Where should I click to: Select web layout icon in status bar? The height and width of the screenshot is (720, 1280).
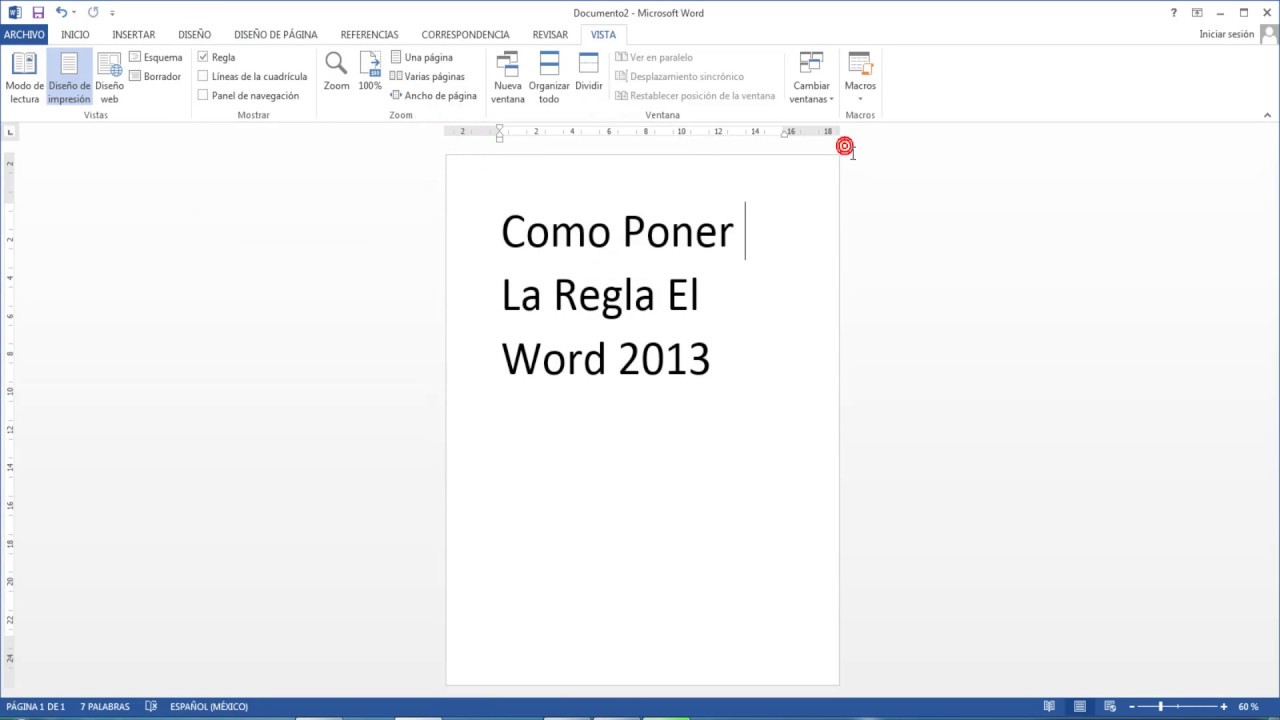coord(1109,706)
